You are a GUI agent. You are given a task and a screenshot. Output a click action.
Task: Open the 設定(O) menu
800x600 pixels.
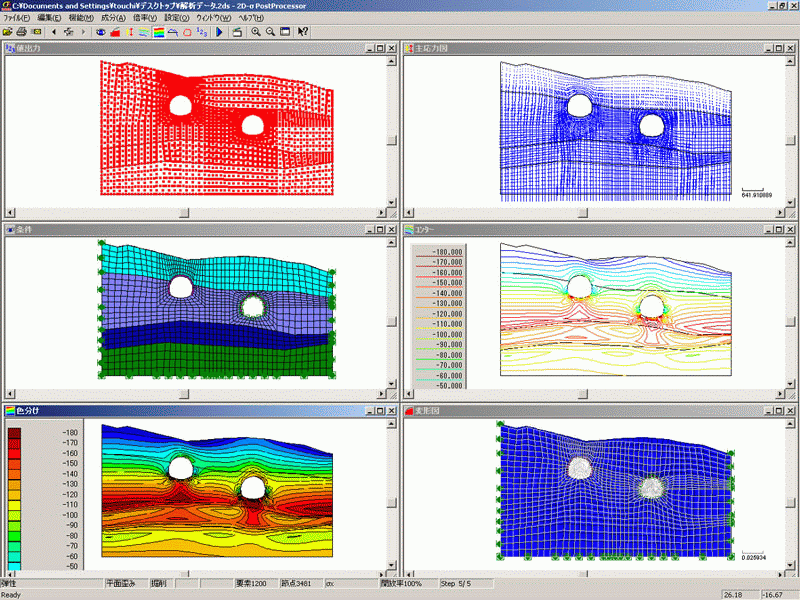click(x=176, y=18)
